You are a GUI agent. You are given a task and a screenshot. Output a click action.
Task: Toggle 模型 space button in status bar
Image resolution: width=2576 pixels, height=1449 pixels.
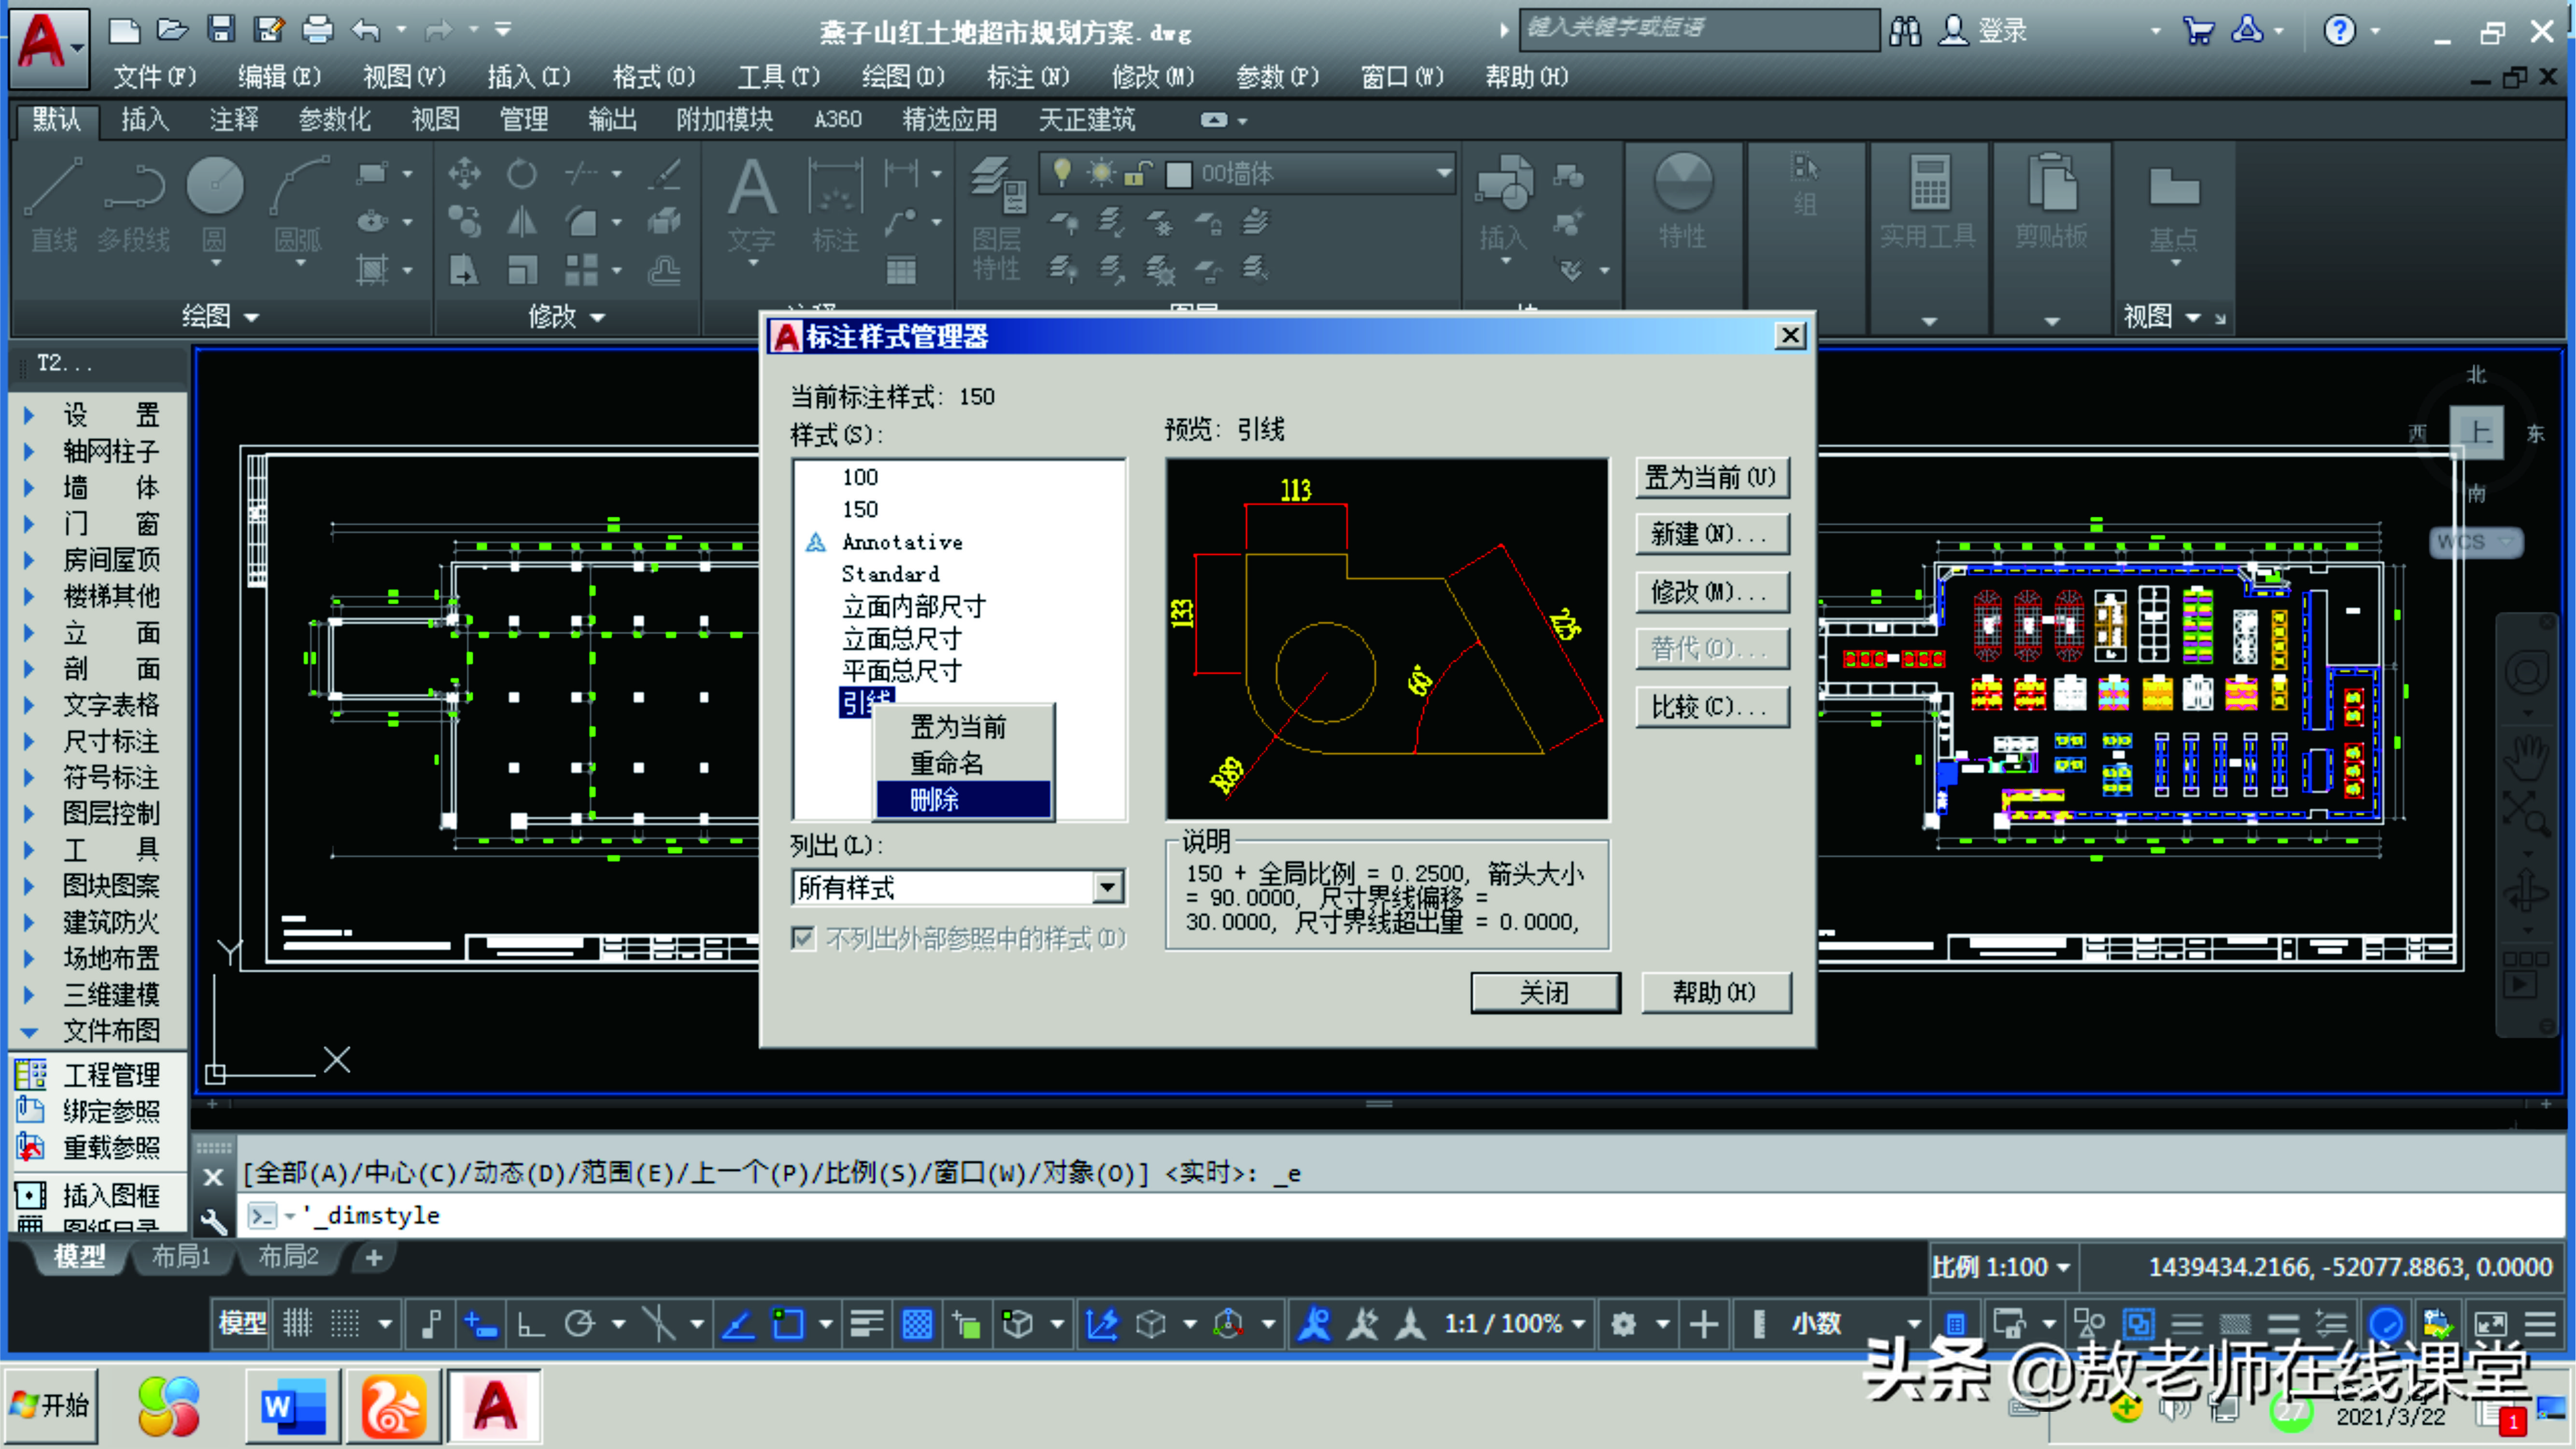[x=242, y=1323]
